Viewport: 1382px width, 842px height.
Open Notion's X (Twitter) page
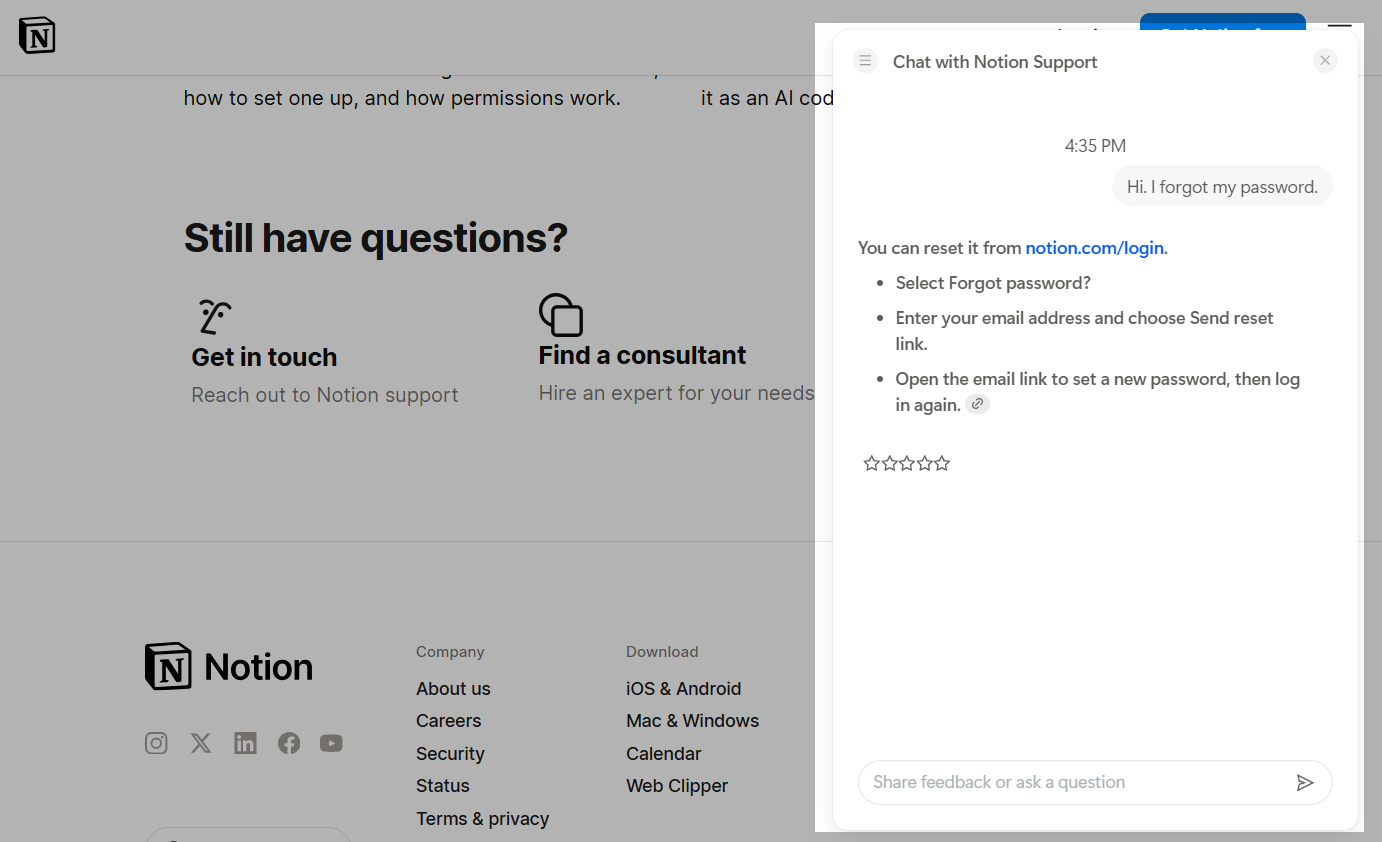(201, 743)
